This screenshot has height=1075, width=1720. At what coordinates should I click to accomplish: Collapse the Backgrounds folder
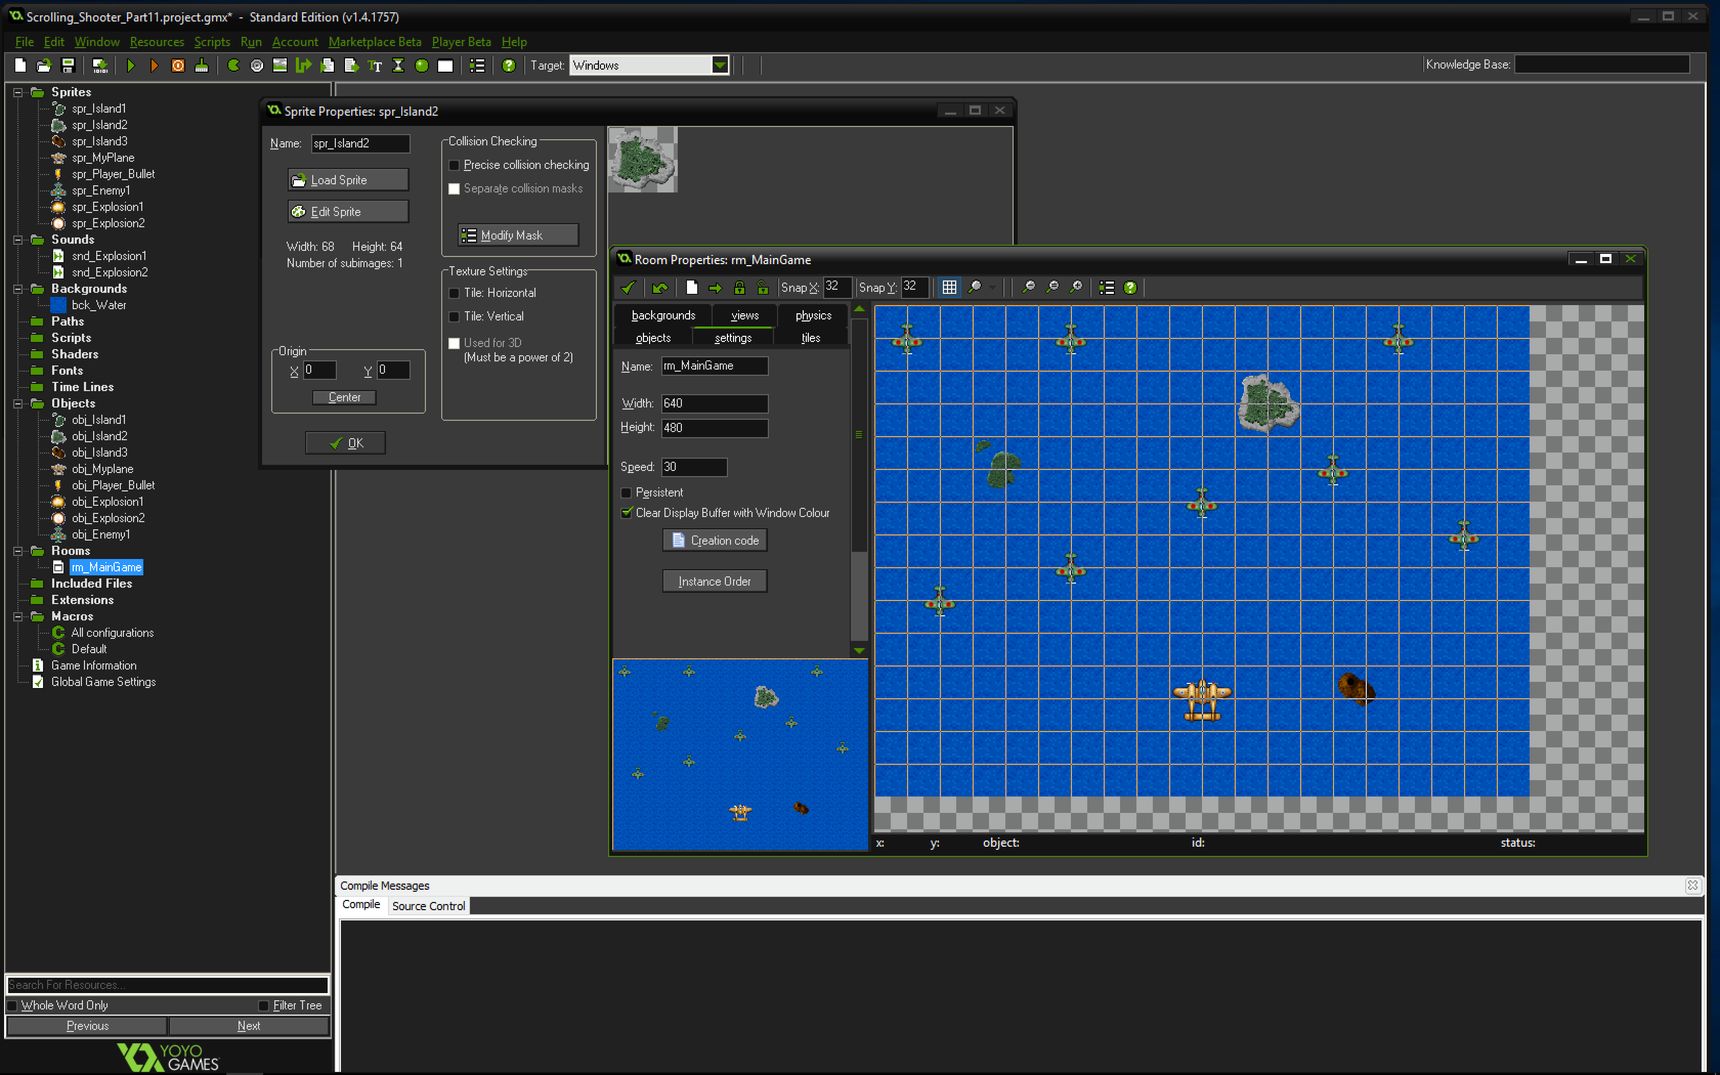coord(18,289)
